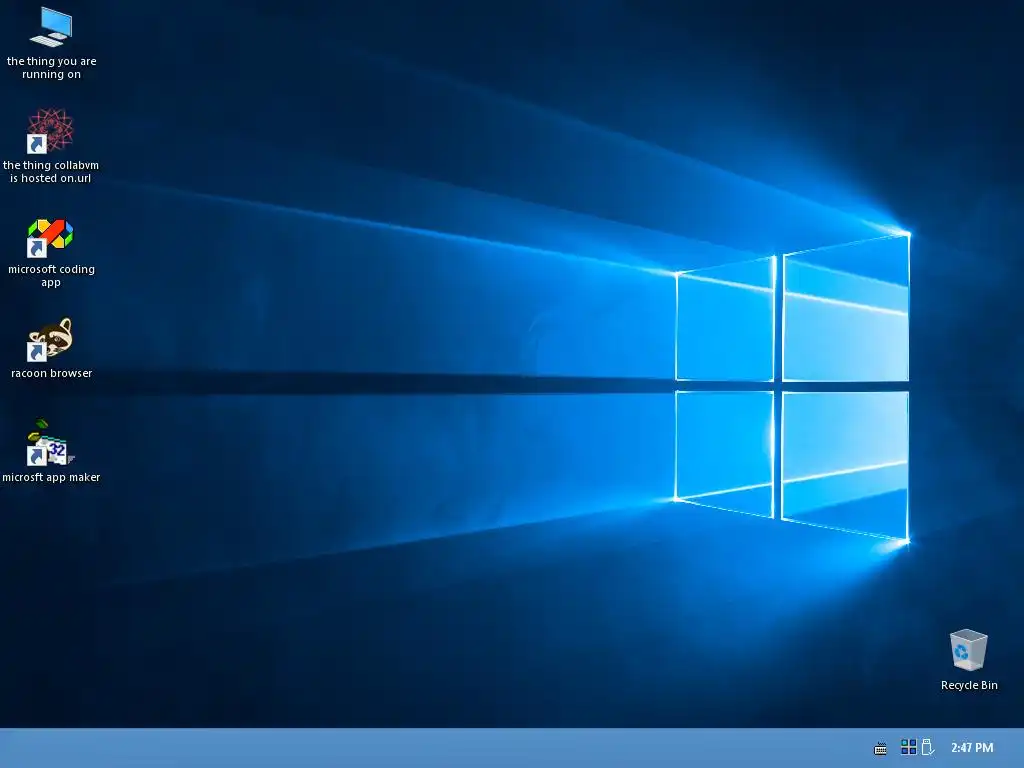The height and width of the screenshot is (768, 1024).
Task: Click the four-squares tray icon
Action: click(908, 747)
